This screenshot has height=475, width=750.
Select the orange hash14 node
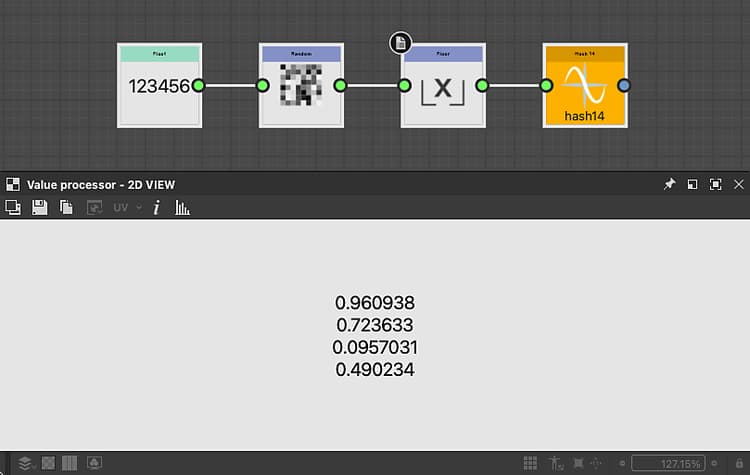(585, 86)
